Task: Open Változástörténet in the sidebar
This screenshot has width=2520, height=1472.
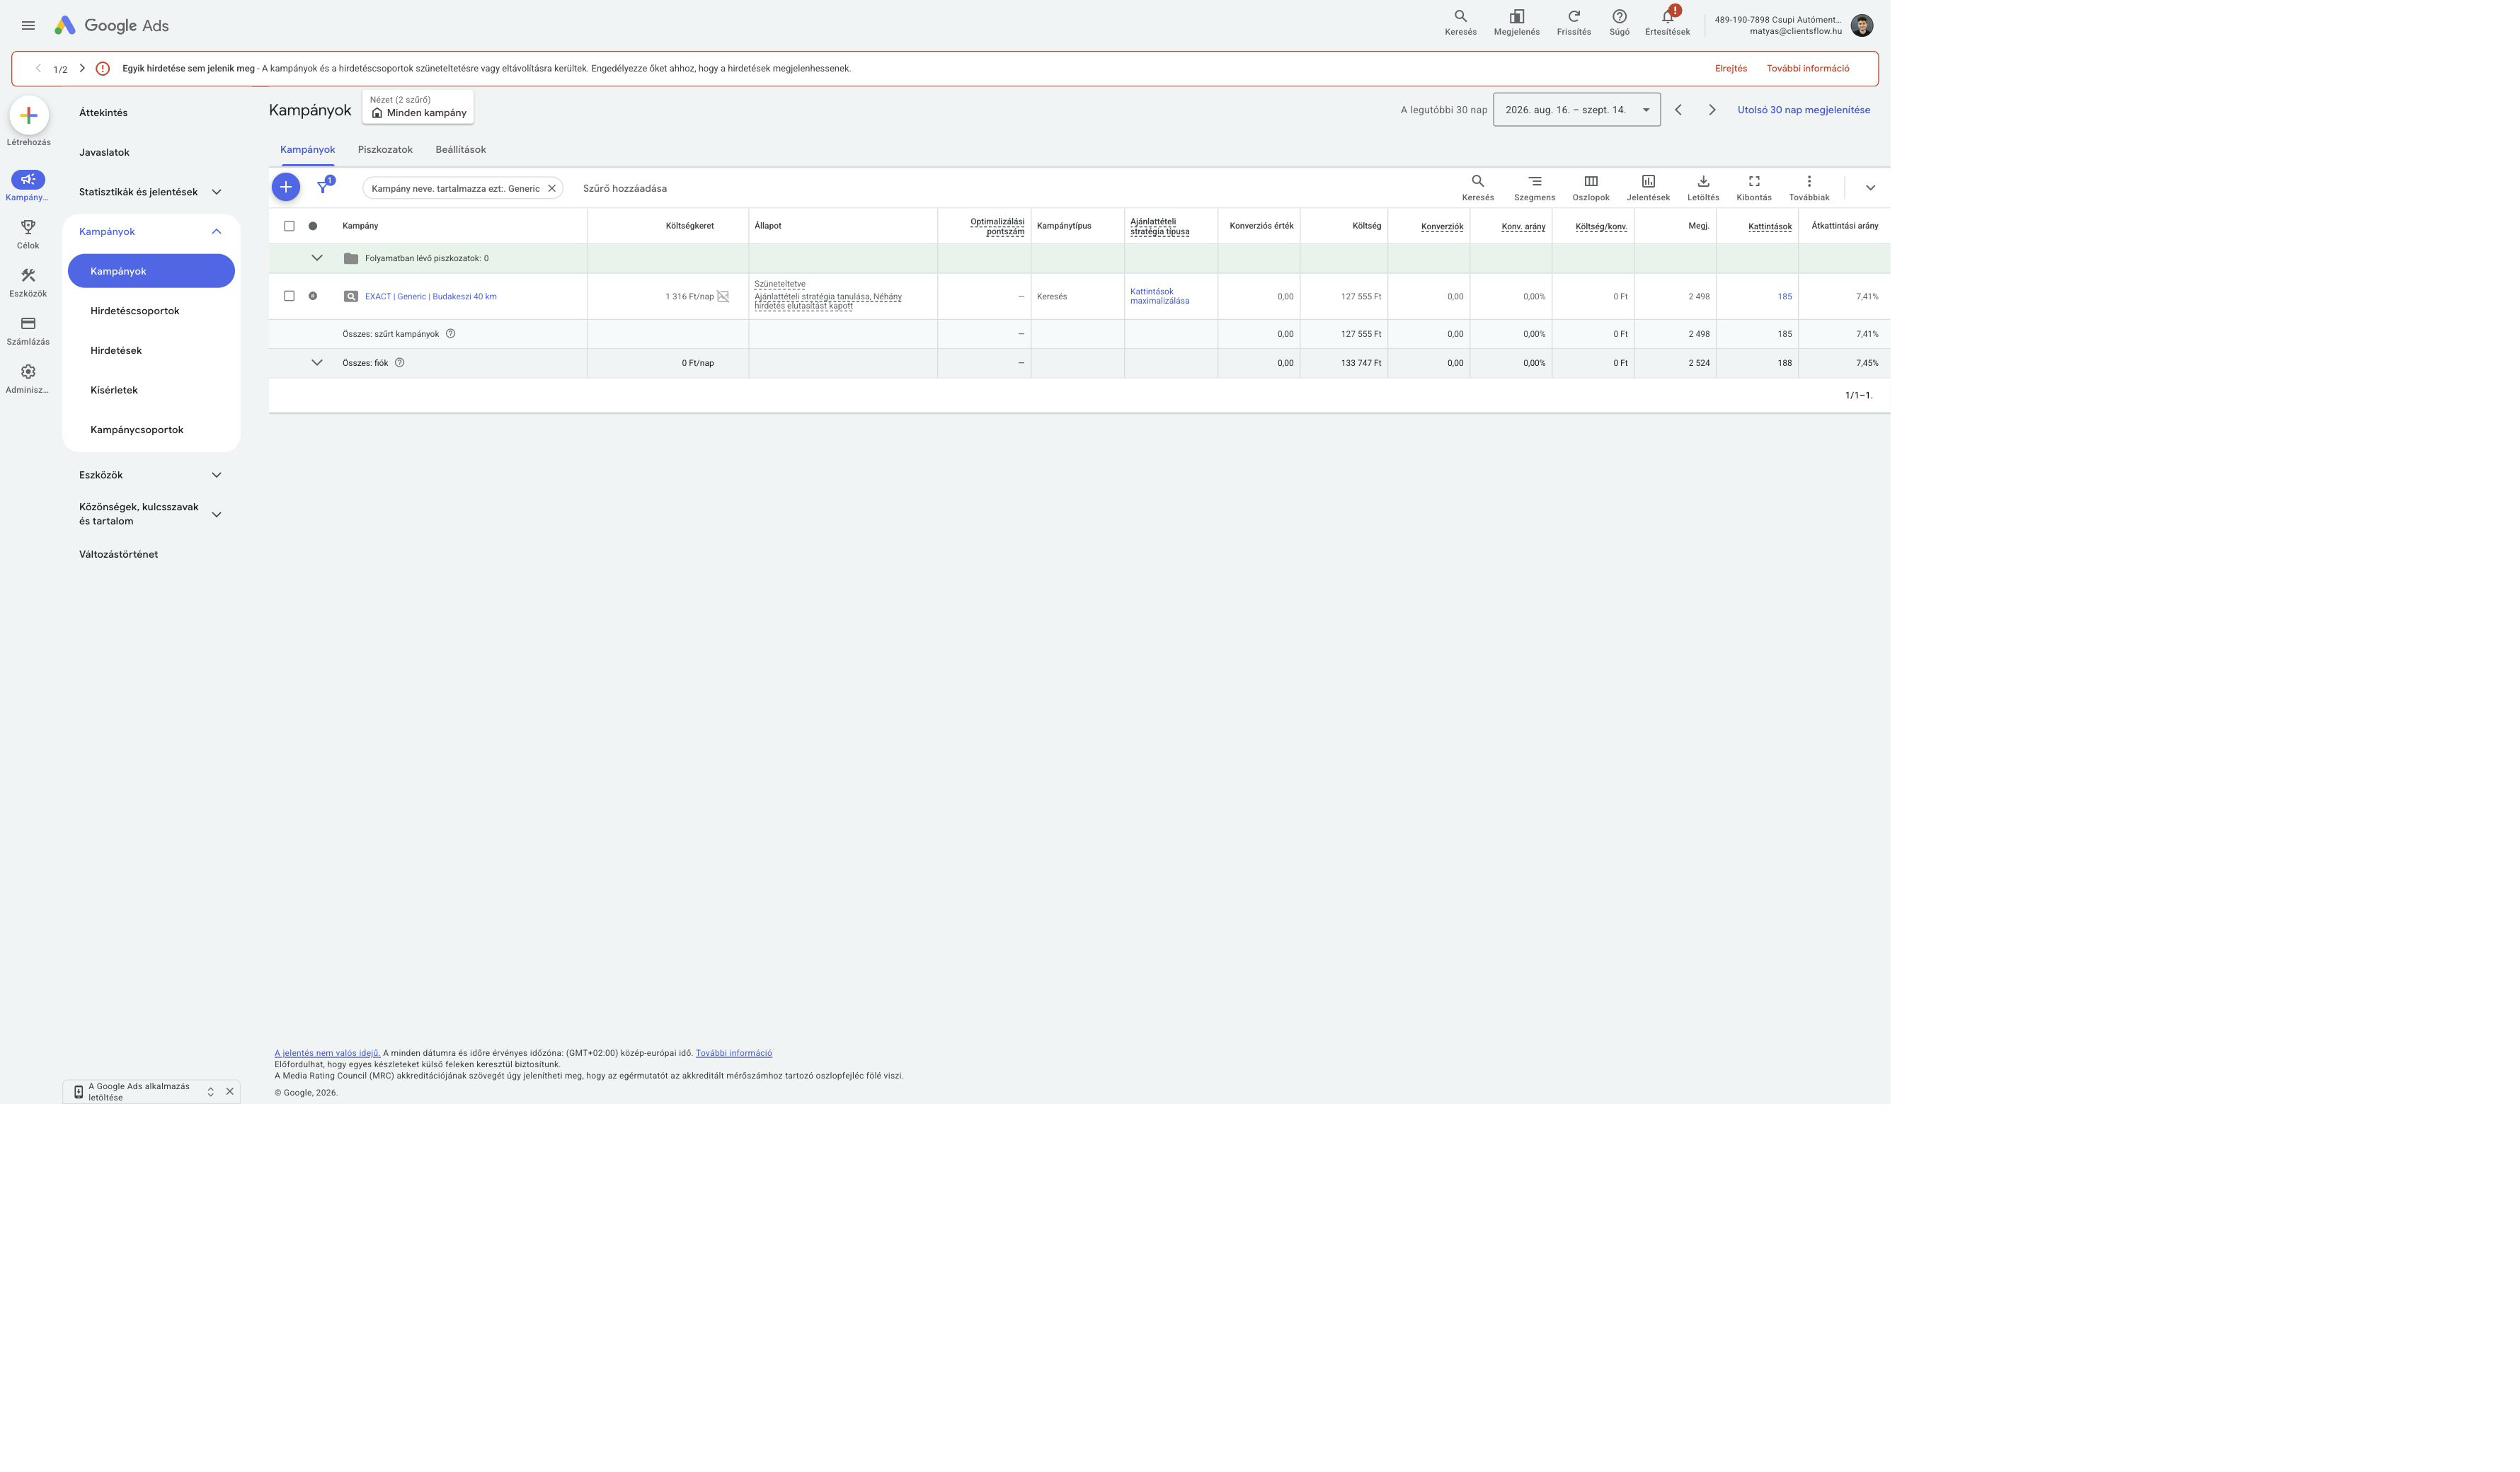Action: 118,554
